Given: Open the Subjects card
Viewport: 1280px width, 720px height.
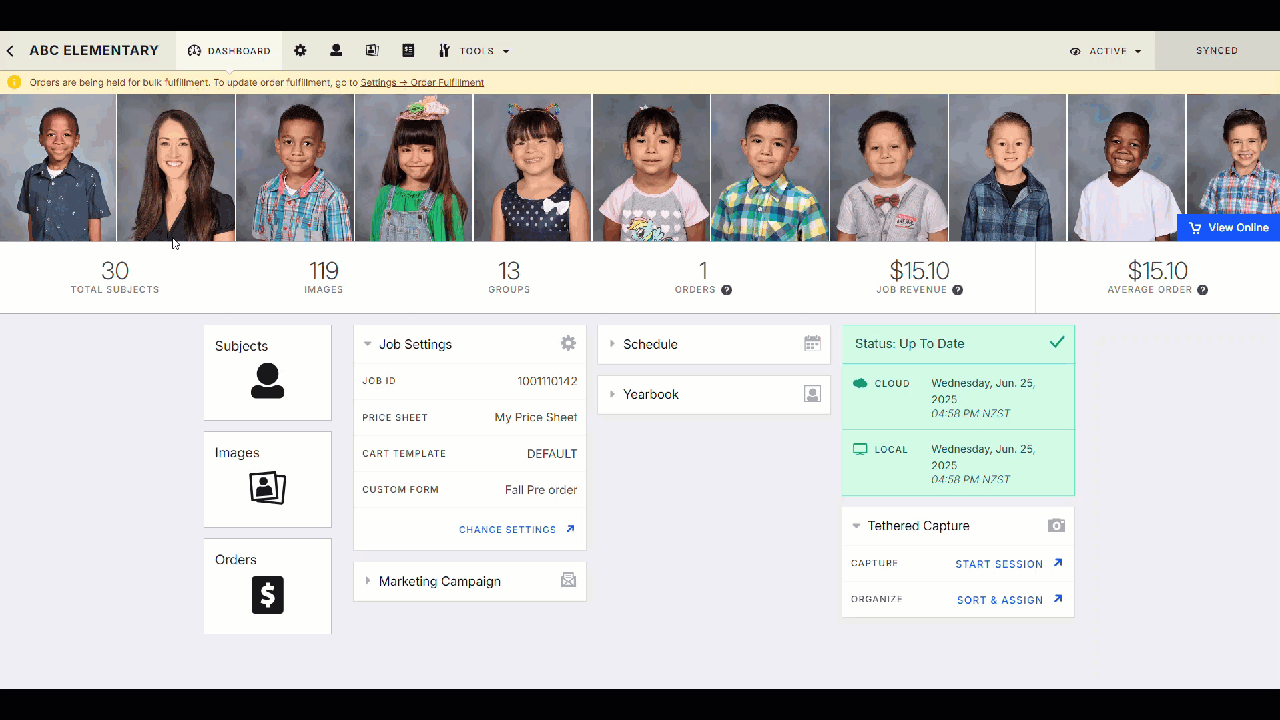Looking at the screenshot, I should [267, 372].
